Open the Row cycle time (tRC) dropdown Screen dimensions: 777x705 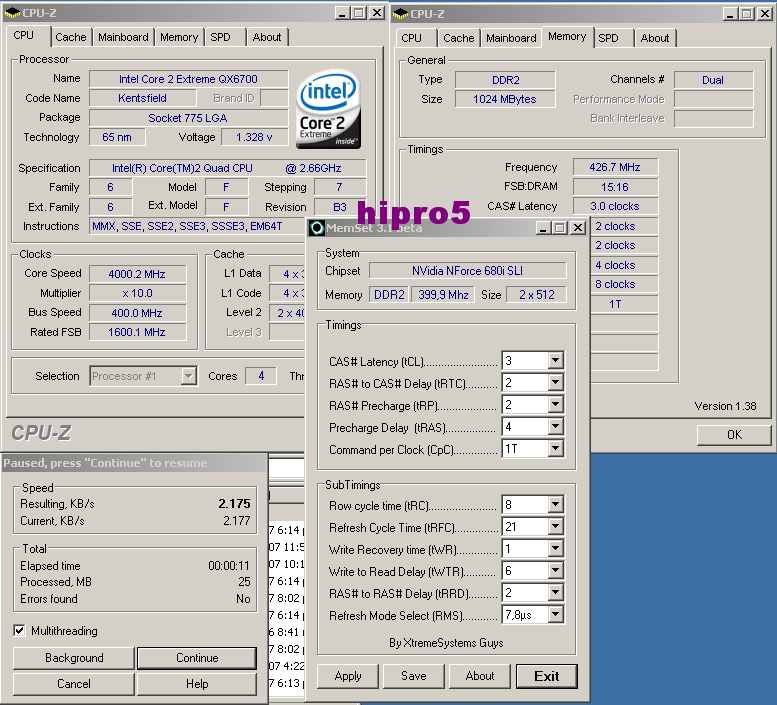tap(555, 504)
